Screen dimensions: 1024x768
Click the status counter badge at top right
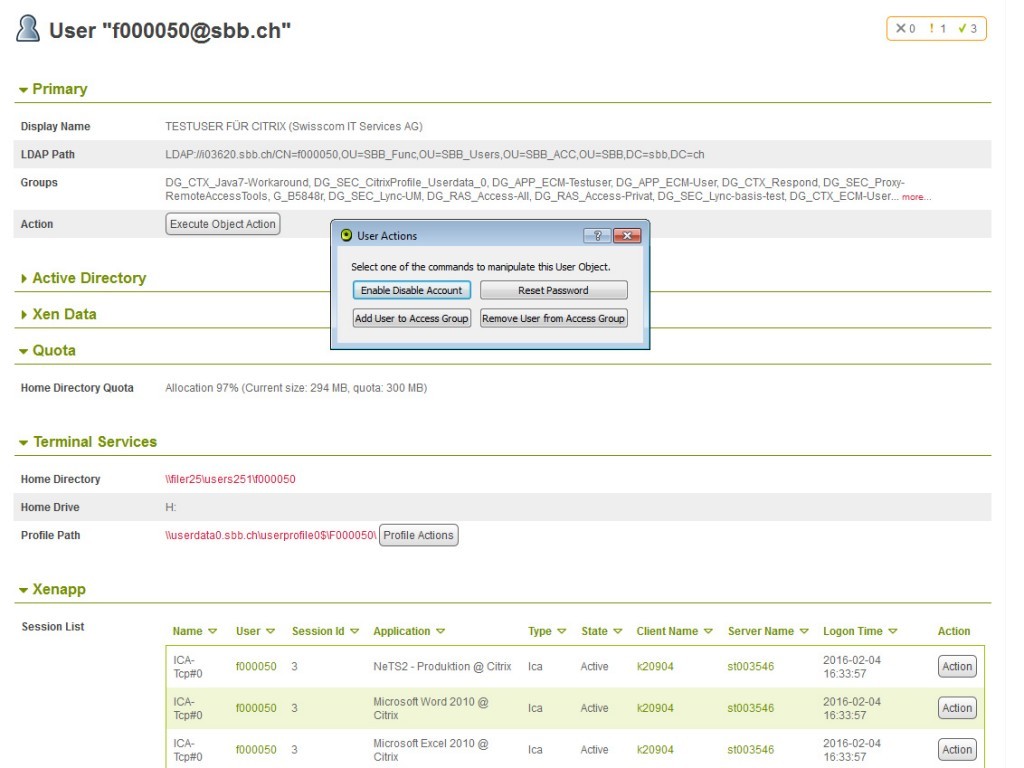click(x=936, y=29)
